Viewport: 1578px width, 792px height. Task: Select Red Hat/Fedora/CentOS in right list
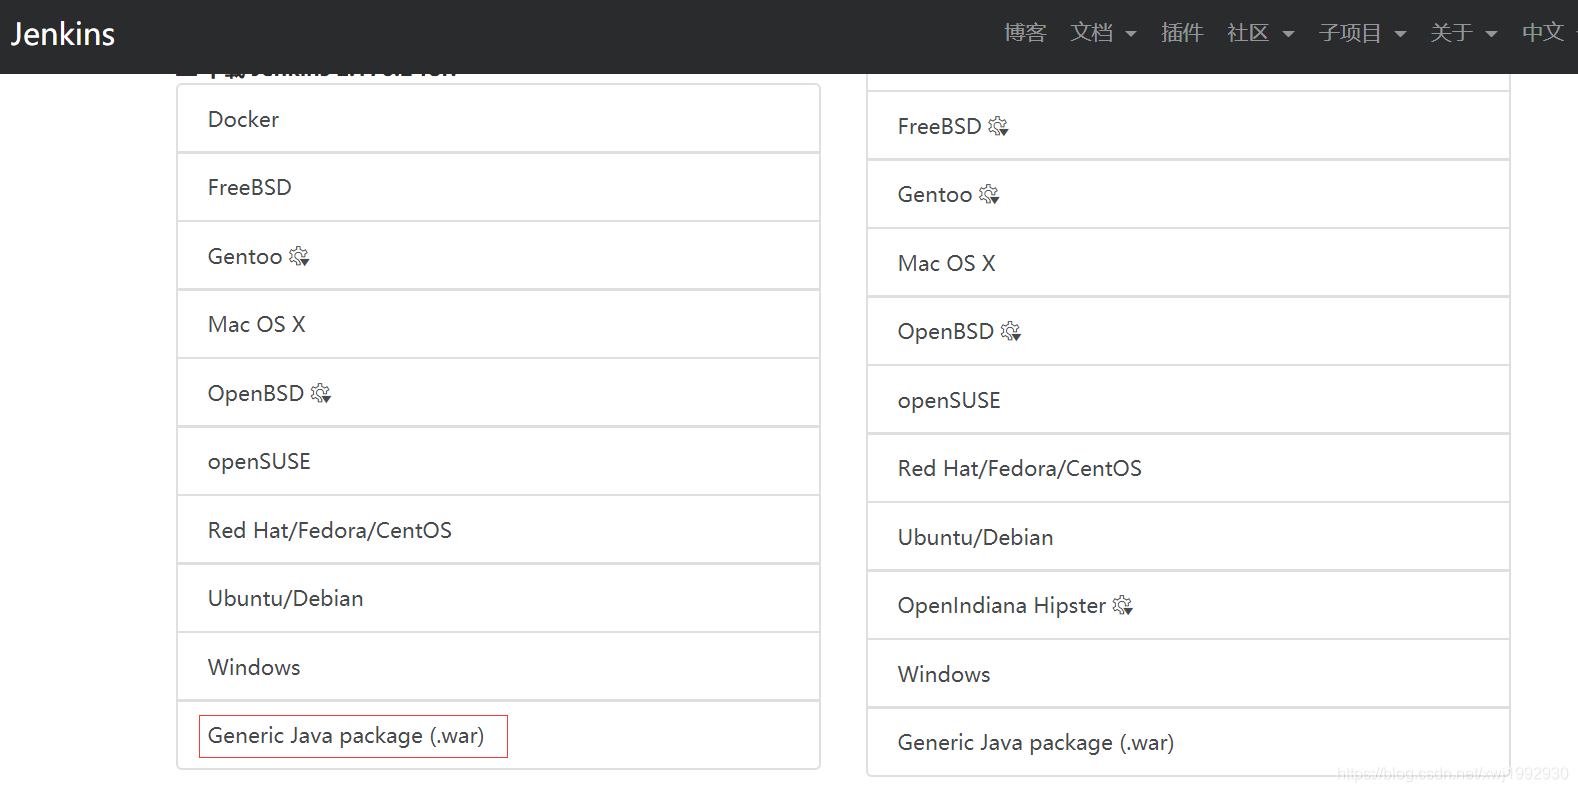[x=1188, y=469]
